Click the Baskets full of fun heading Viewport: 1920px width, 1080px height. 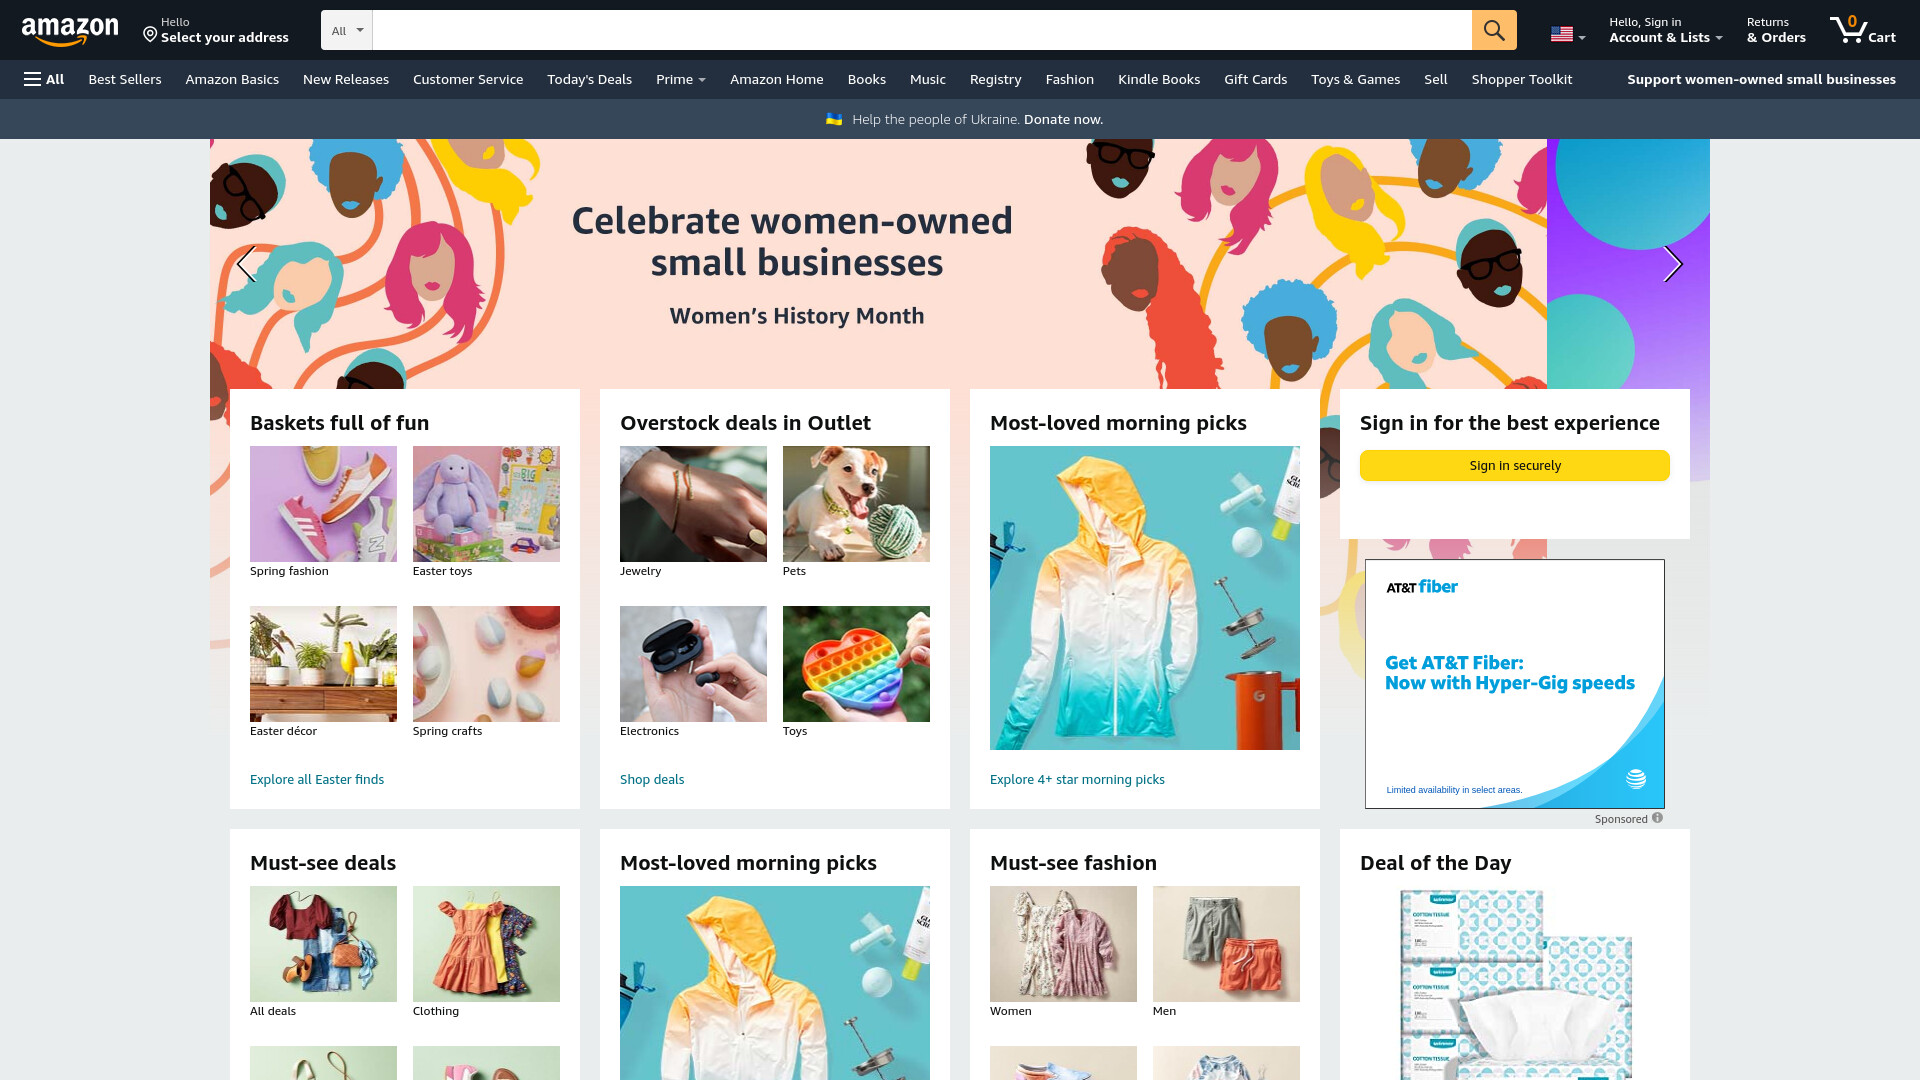[x=339, y=423]
